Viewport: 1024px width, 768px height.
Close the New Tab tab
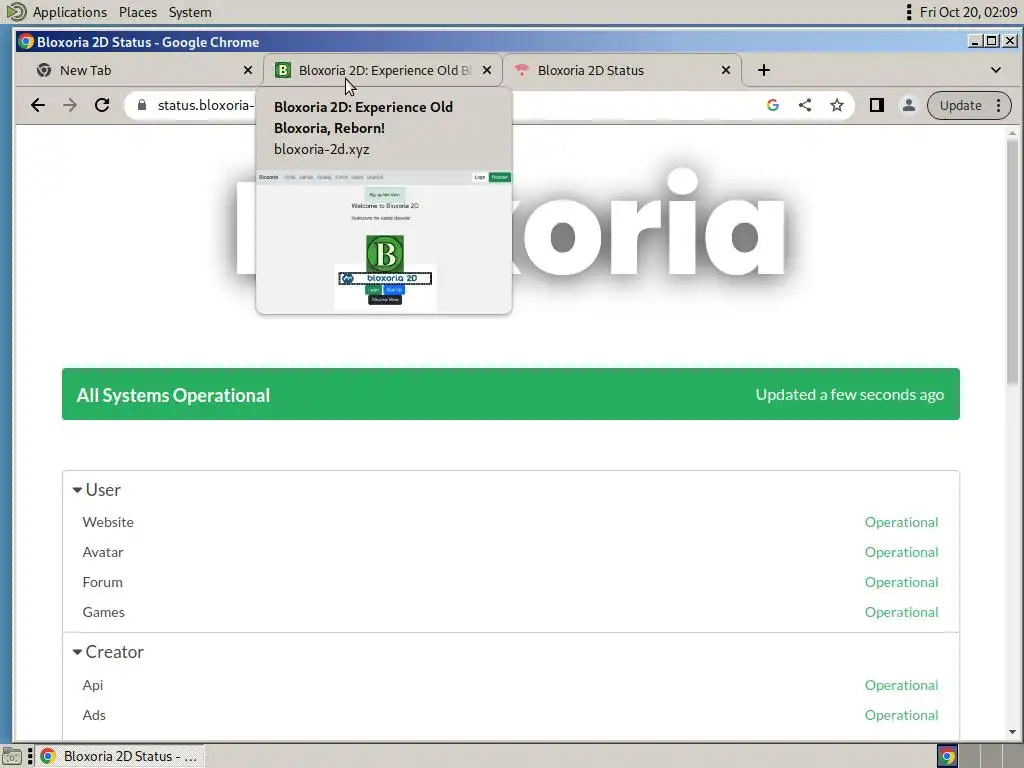(x=248, y=70)
